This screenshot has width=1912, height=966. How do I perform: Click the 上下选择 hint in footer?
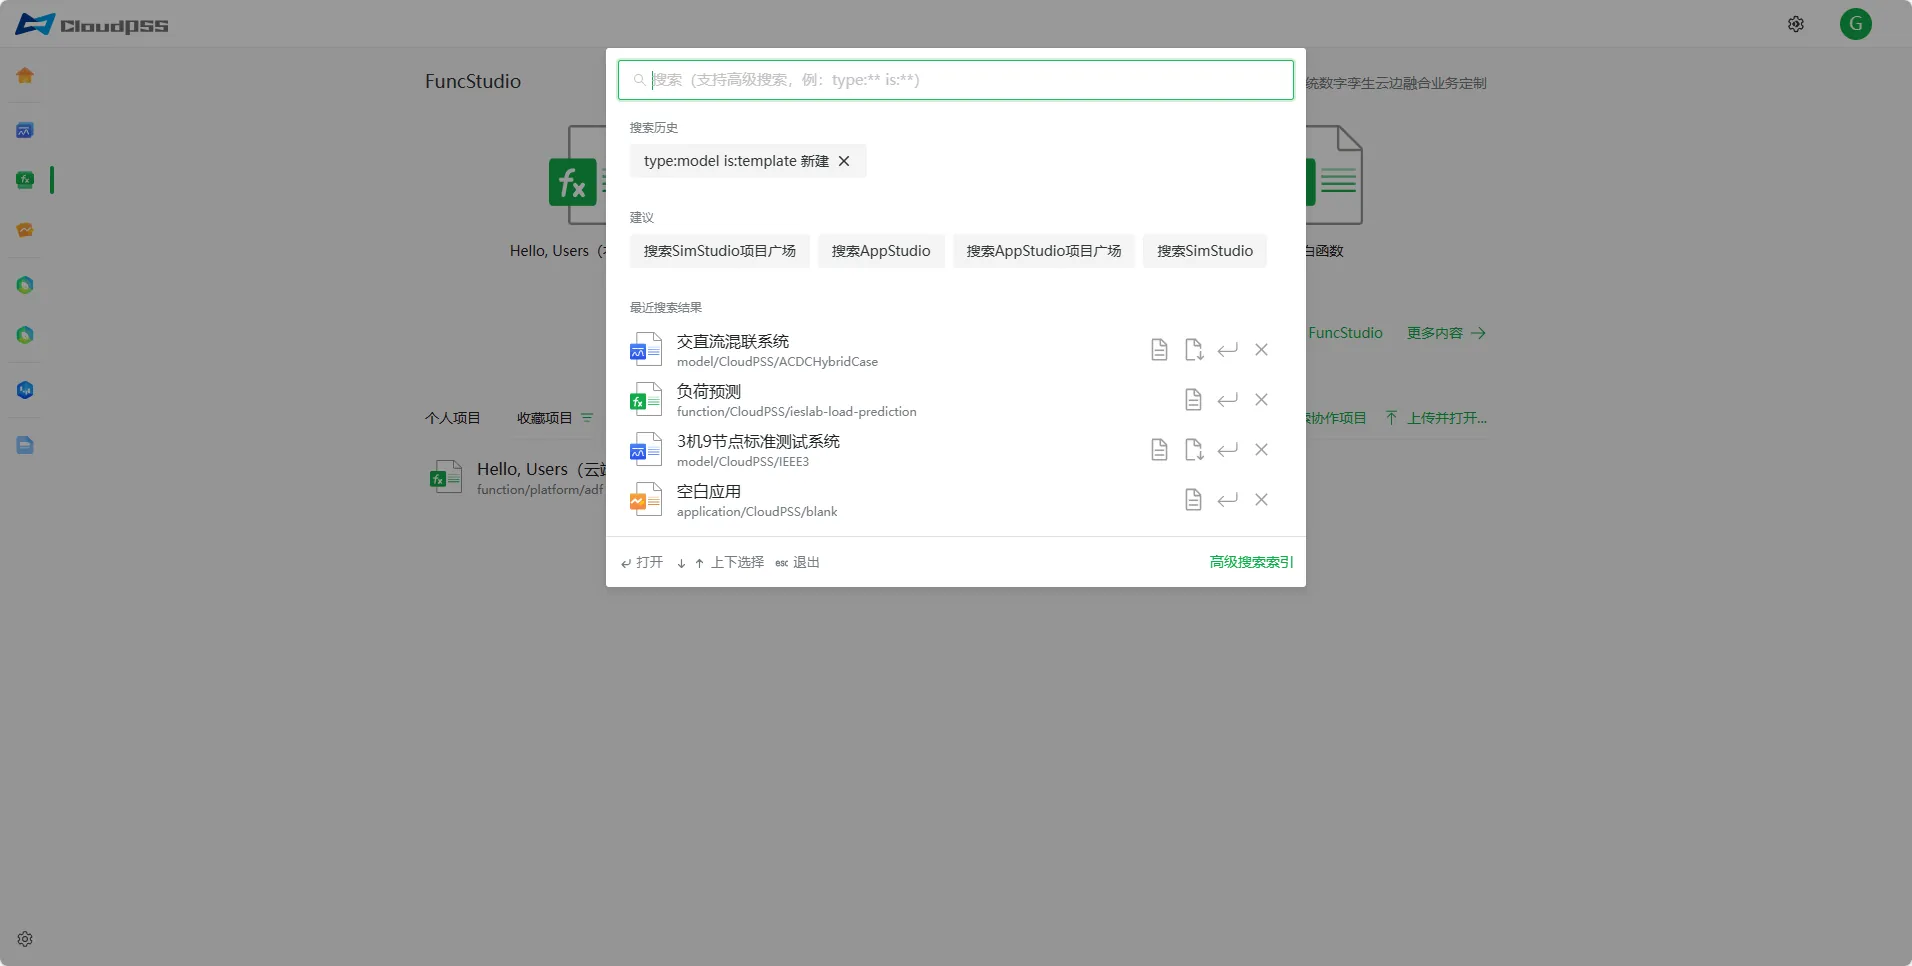pos(720,562)
